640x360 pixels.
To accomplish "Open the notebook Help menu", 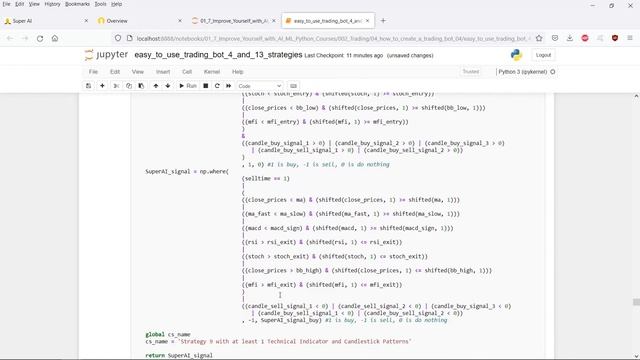I will point(238,72).
